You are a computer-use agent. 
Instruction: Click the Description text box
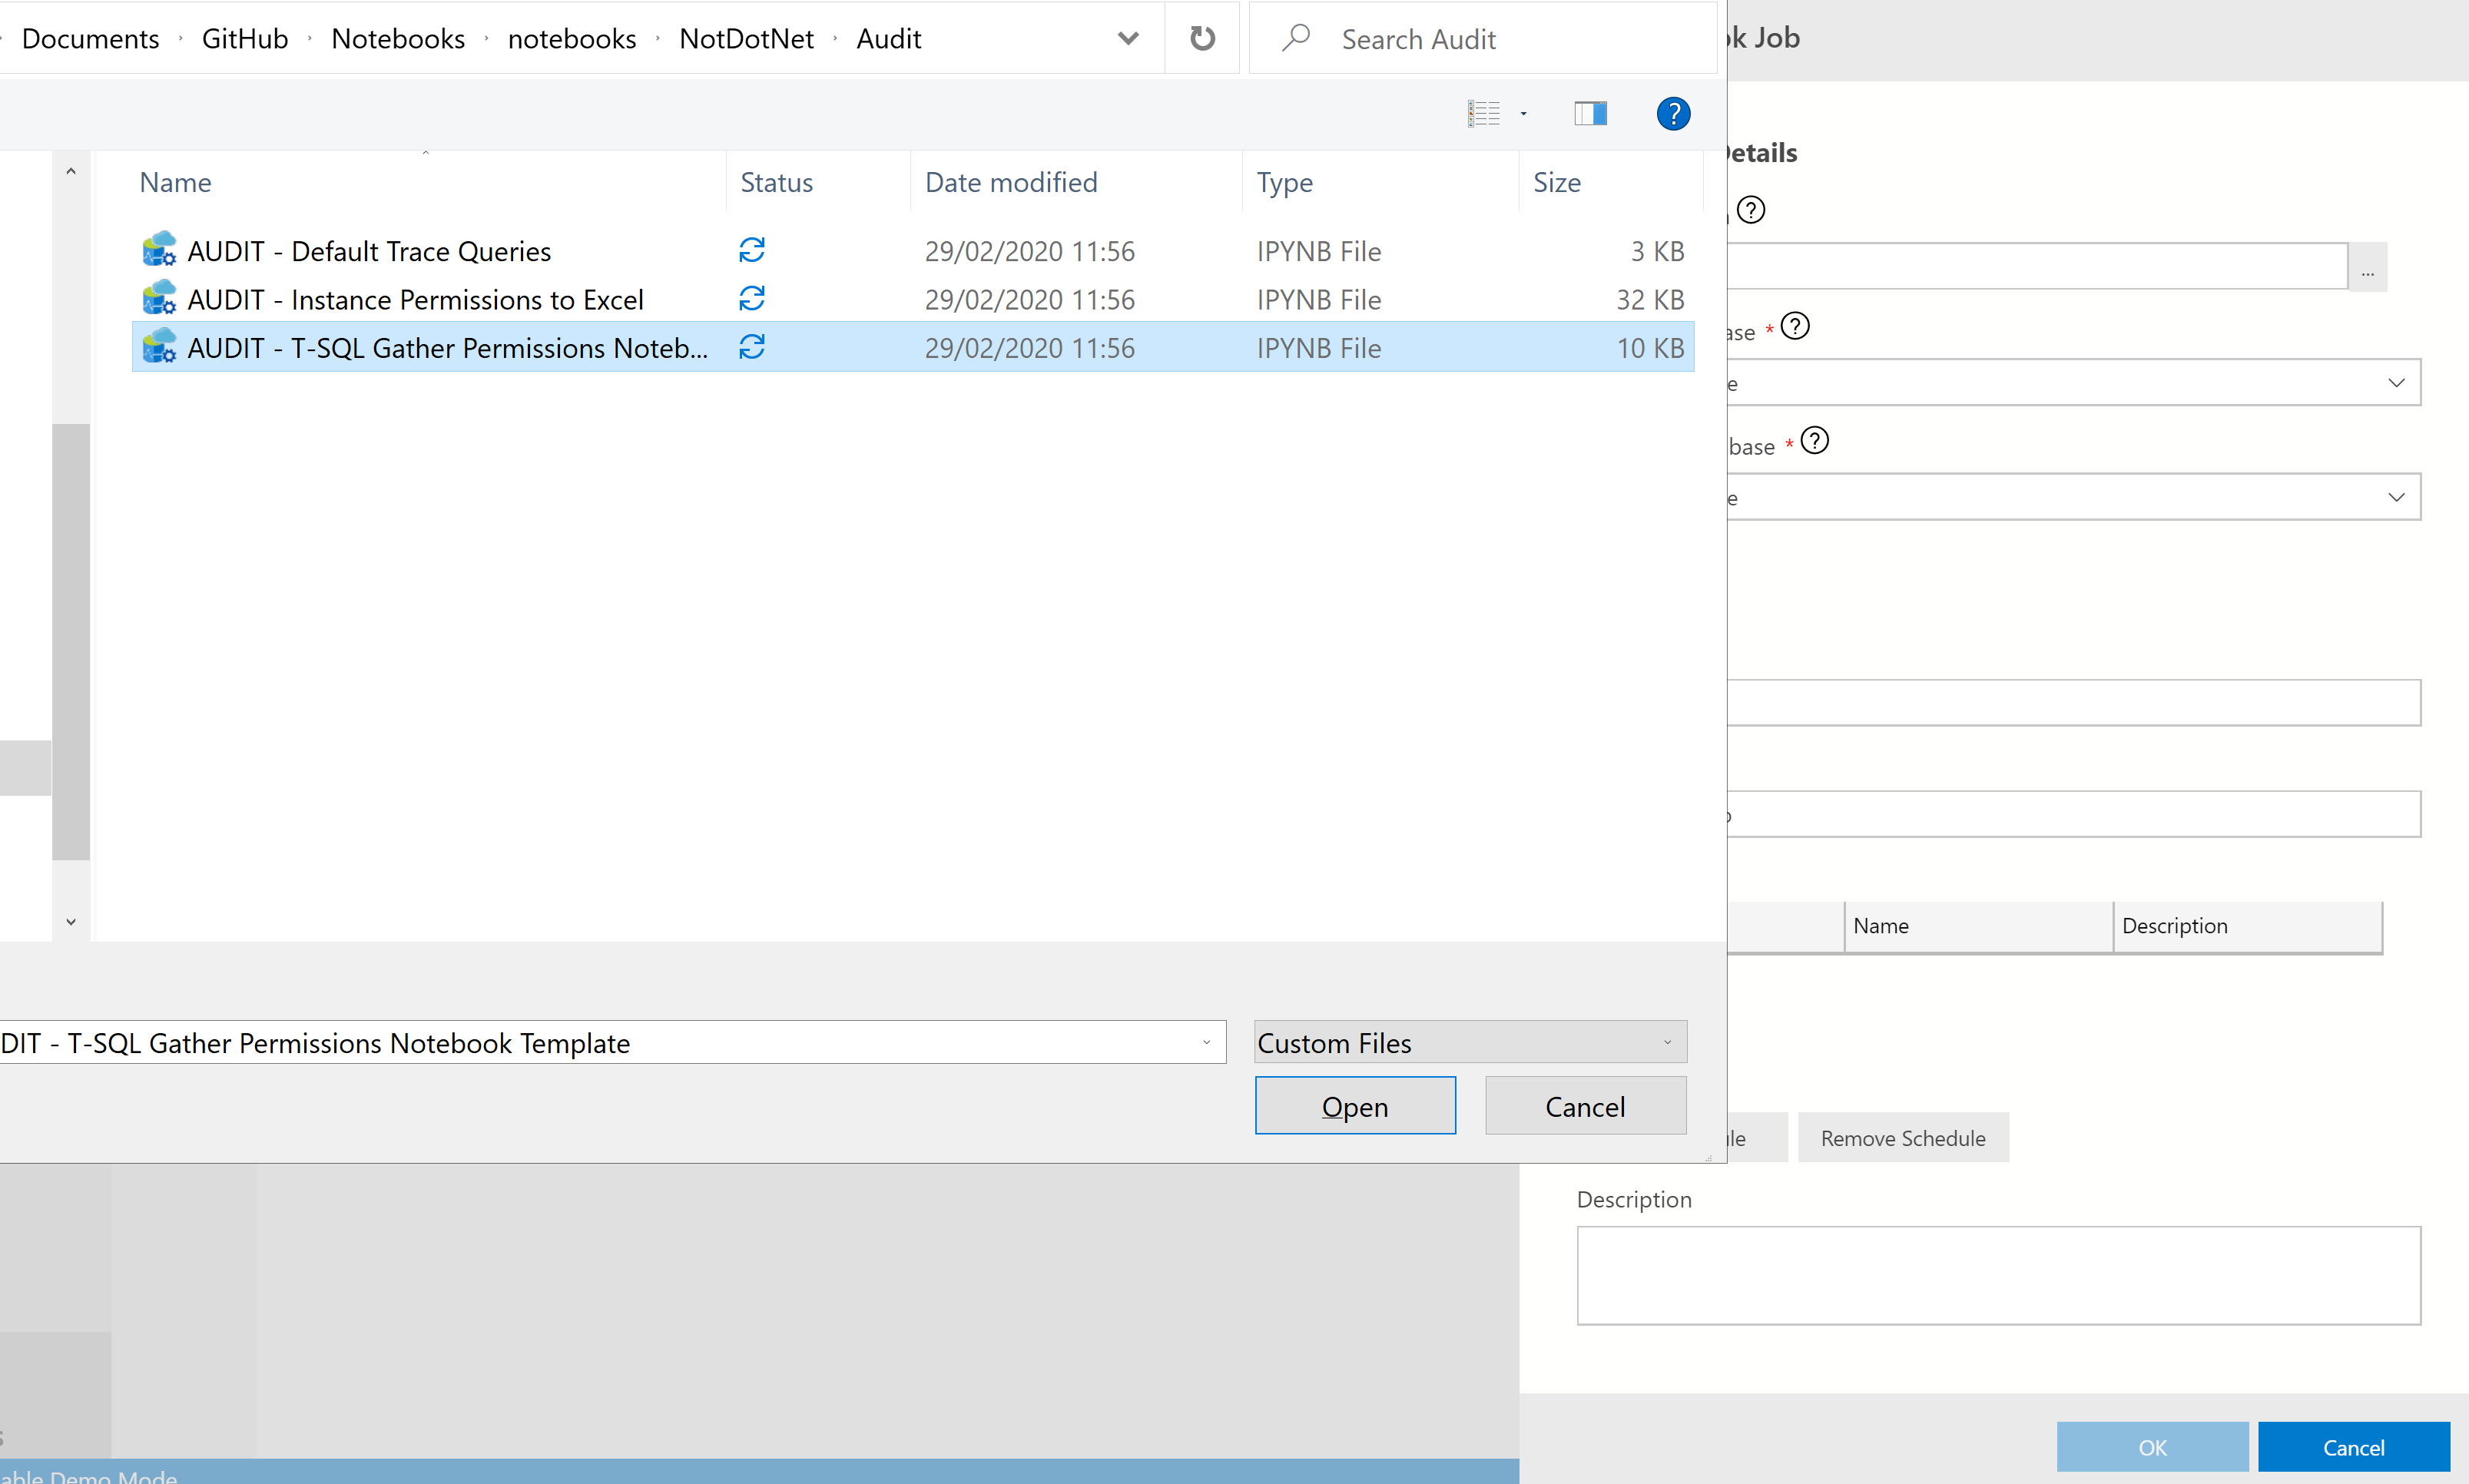click(x=1998, y=1276)
